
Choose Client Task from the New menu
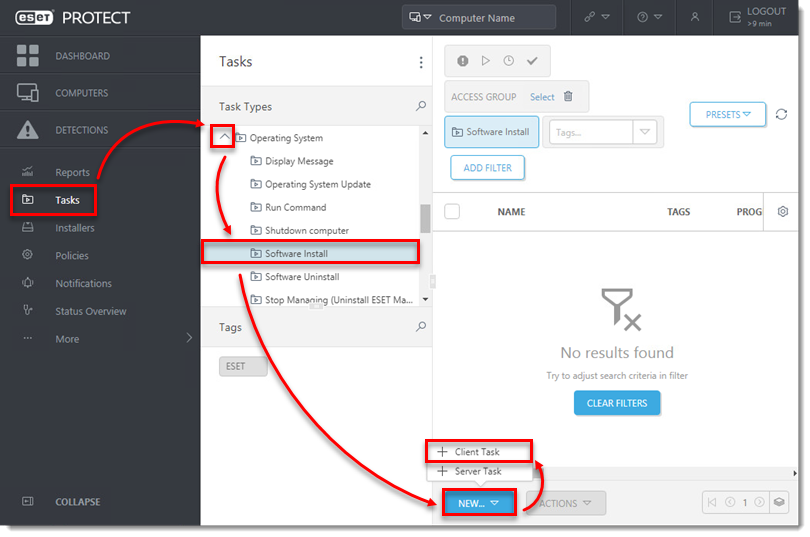(x=478, y=451)
